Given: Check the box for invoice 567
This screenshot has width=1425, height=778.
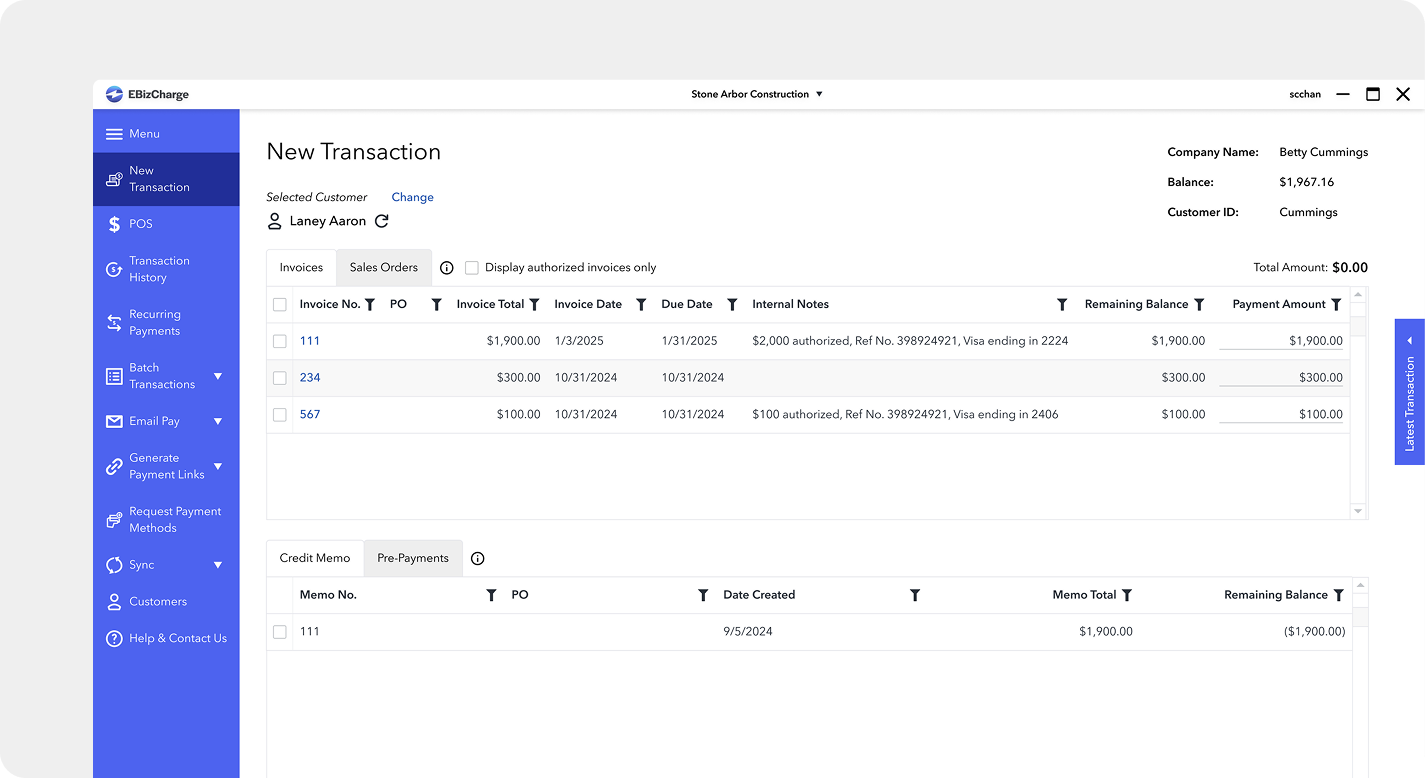Looking at the screenshot, I should [x=280, y=414].
